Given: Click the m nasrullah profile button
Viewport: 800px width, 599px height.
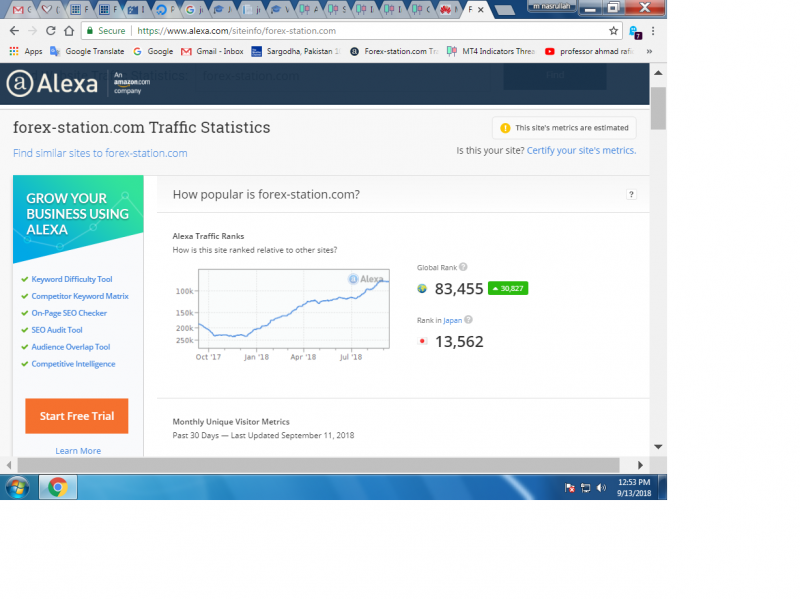Looking at the screenshot, I should [552, 6].
